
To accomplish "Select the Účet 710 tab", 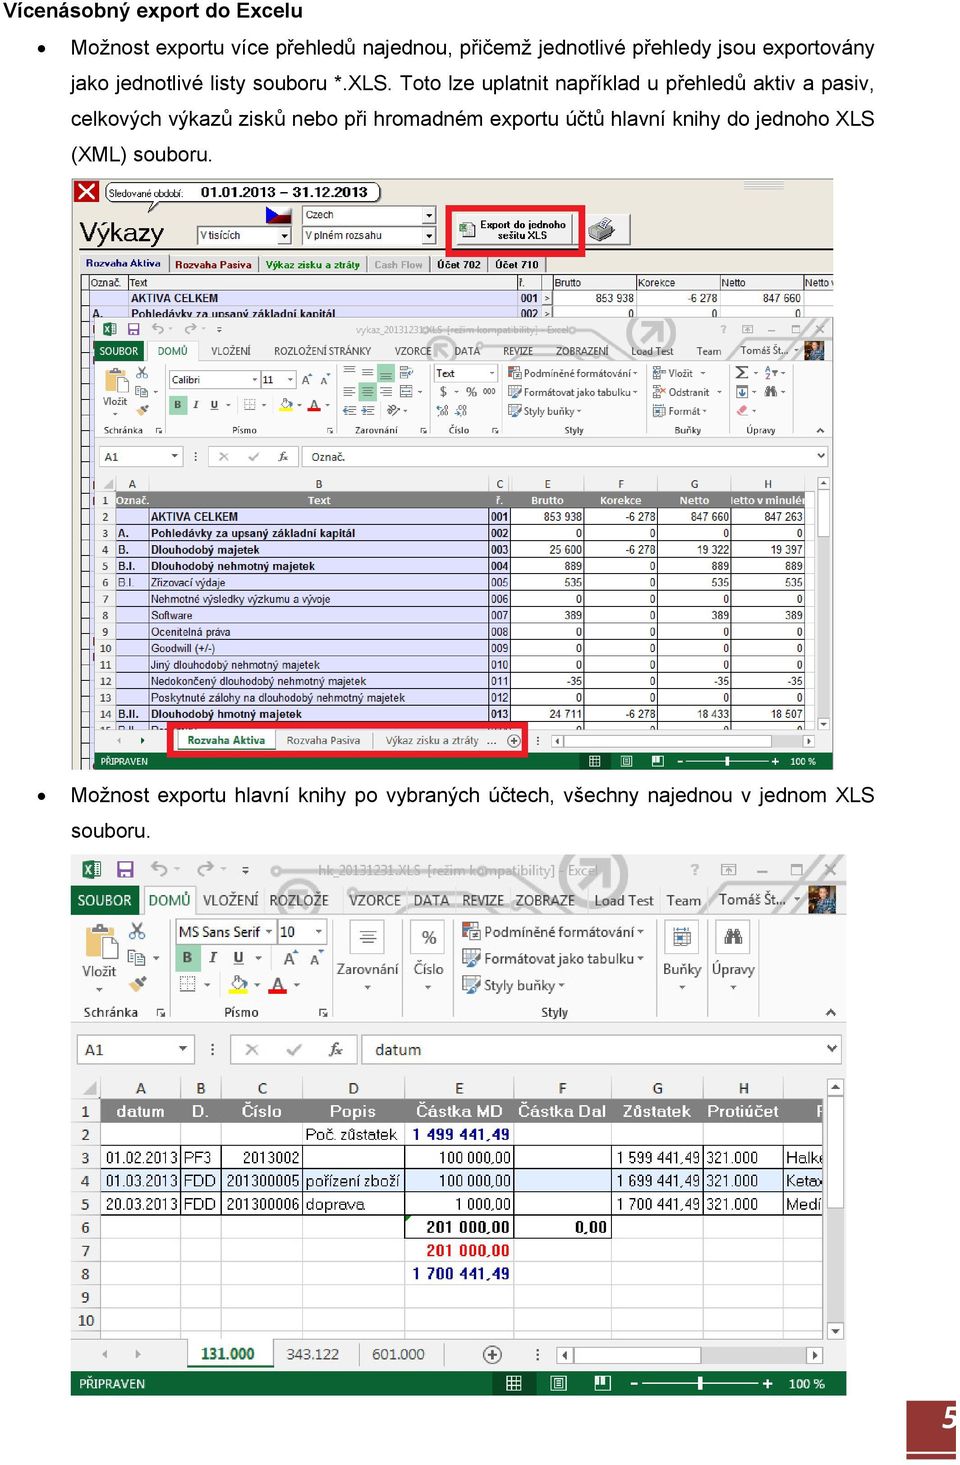I will pos(517,264).
